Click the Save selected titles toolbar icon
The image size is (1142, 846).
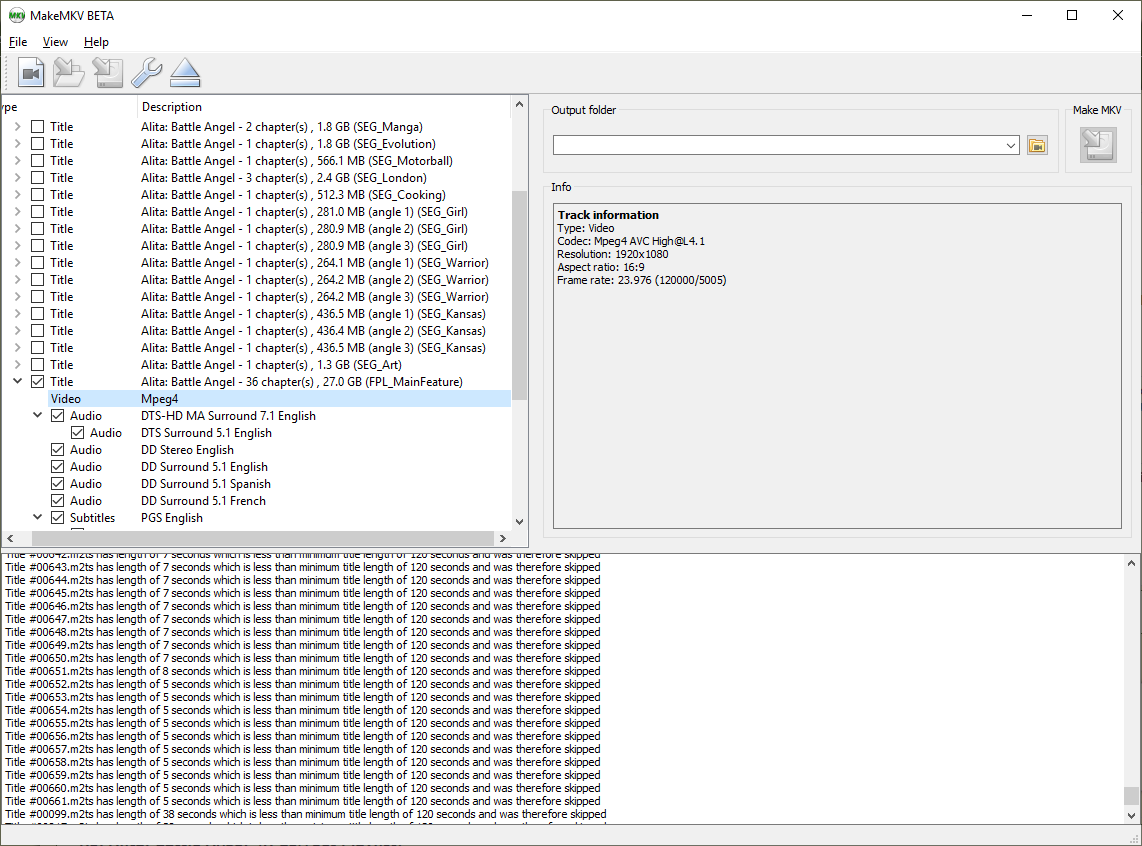point(108,72)
